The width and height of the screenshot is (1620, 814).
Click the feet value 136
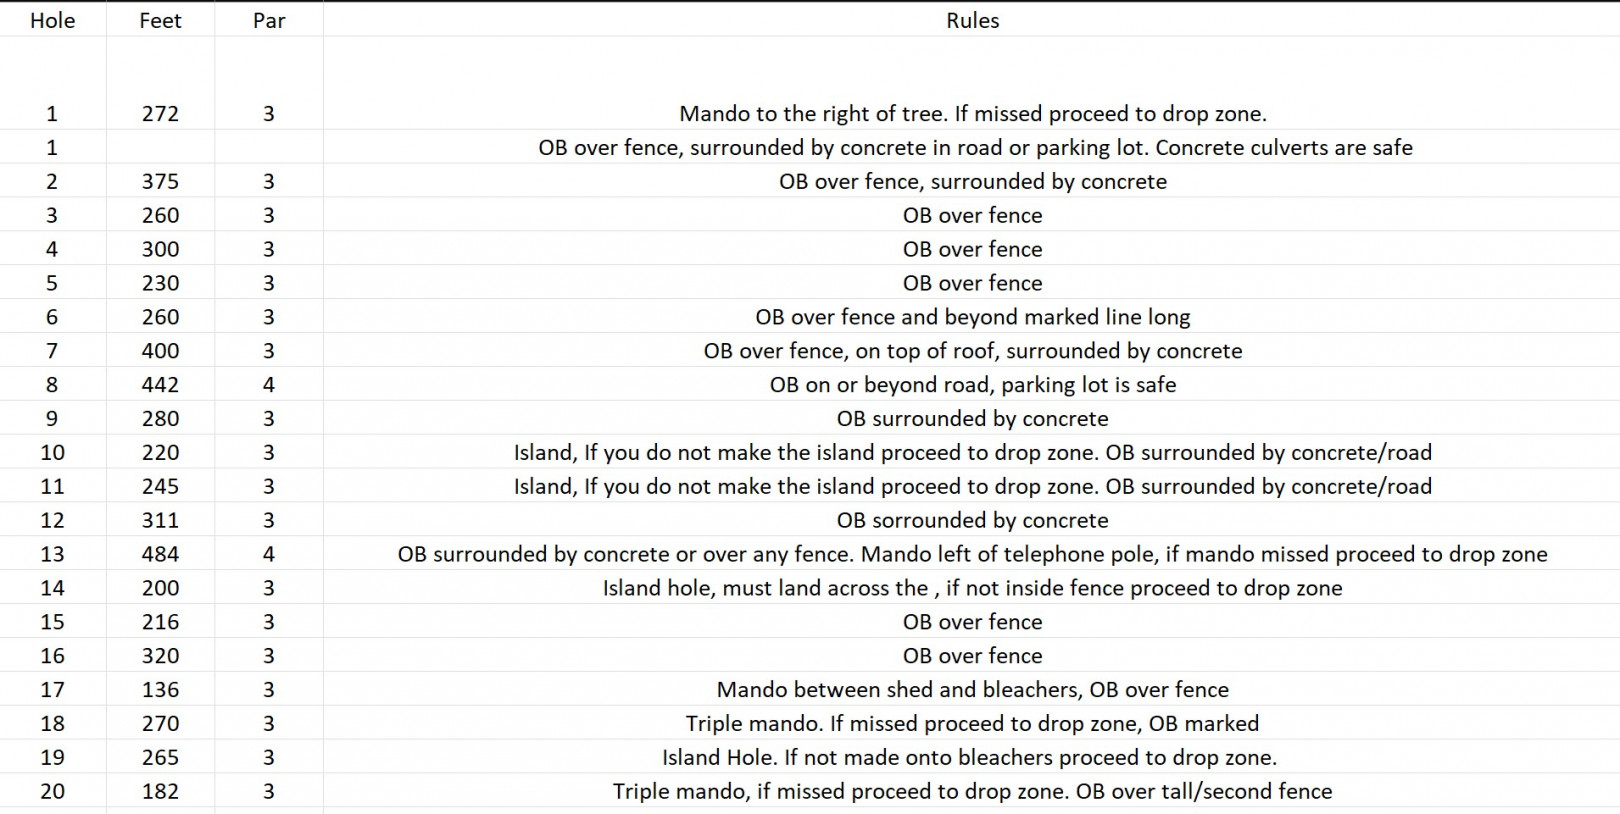(160, 690)
